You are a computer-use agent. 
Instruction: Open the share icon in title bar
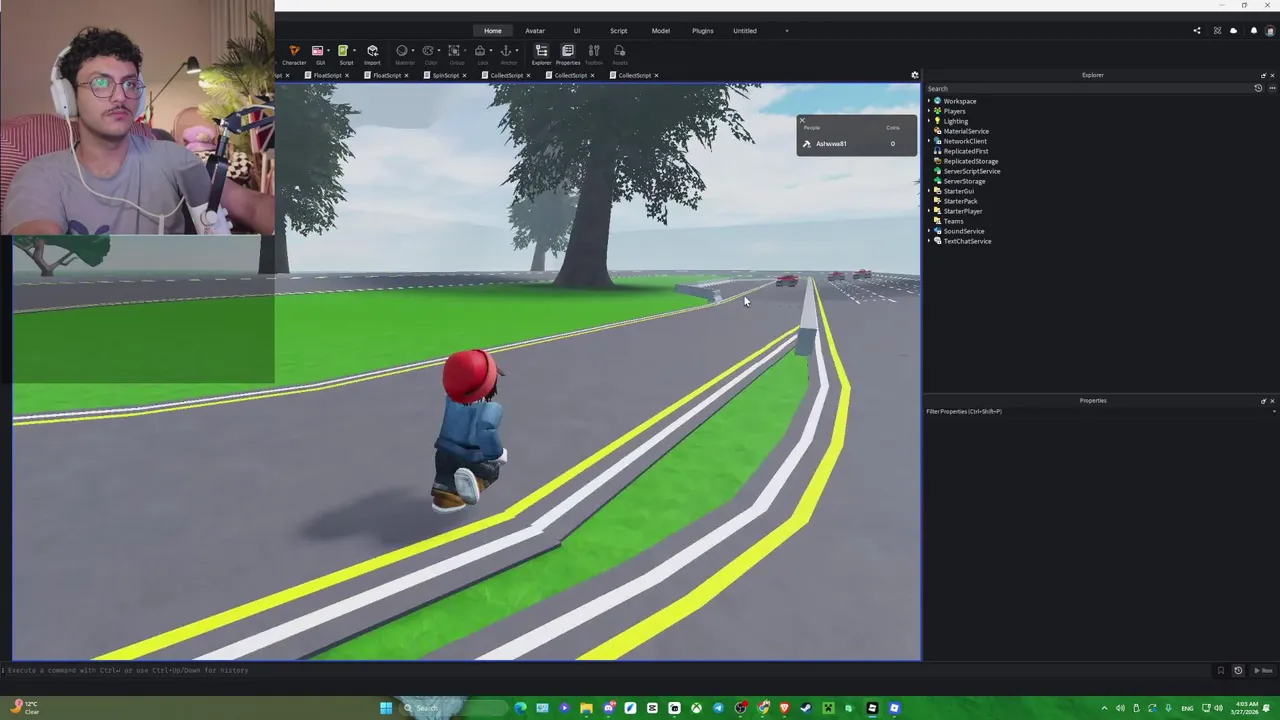point(1197,31)
